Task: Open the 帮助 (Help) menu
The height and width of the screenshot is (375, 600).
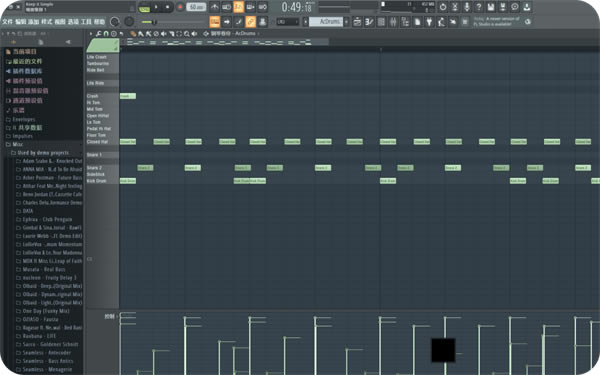Action: [x=99, y=22]
